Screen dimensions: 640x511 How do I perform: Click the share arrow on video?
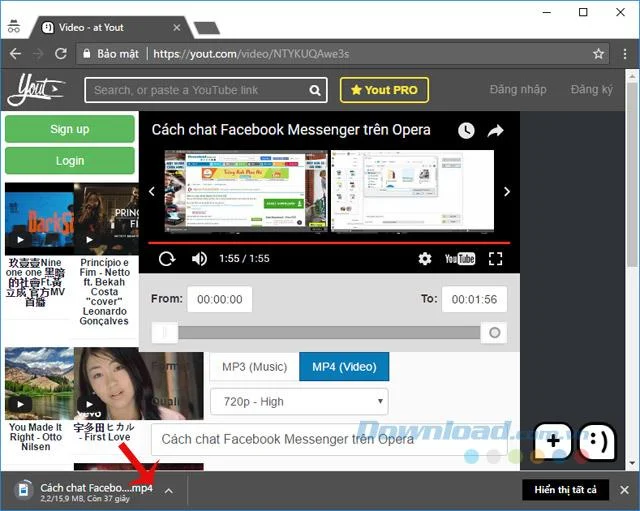[496, 131]
